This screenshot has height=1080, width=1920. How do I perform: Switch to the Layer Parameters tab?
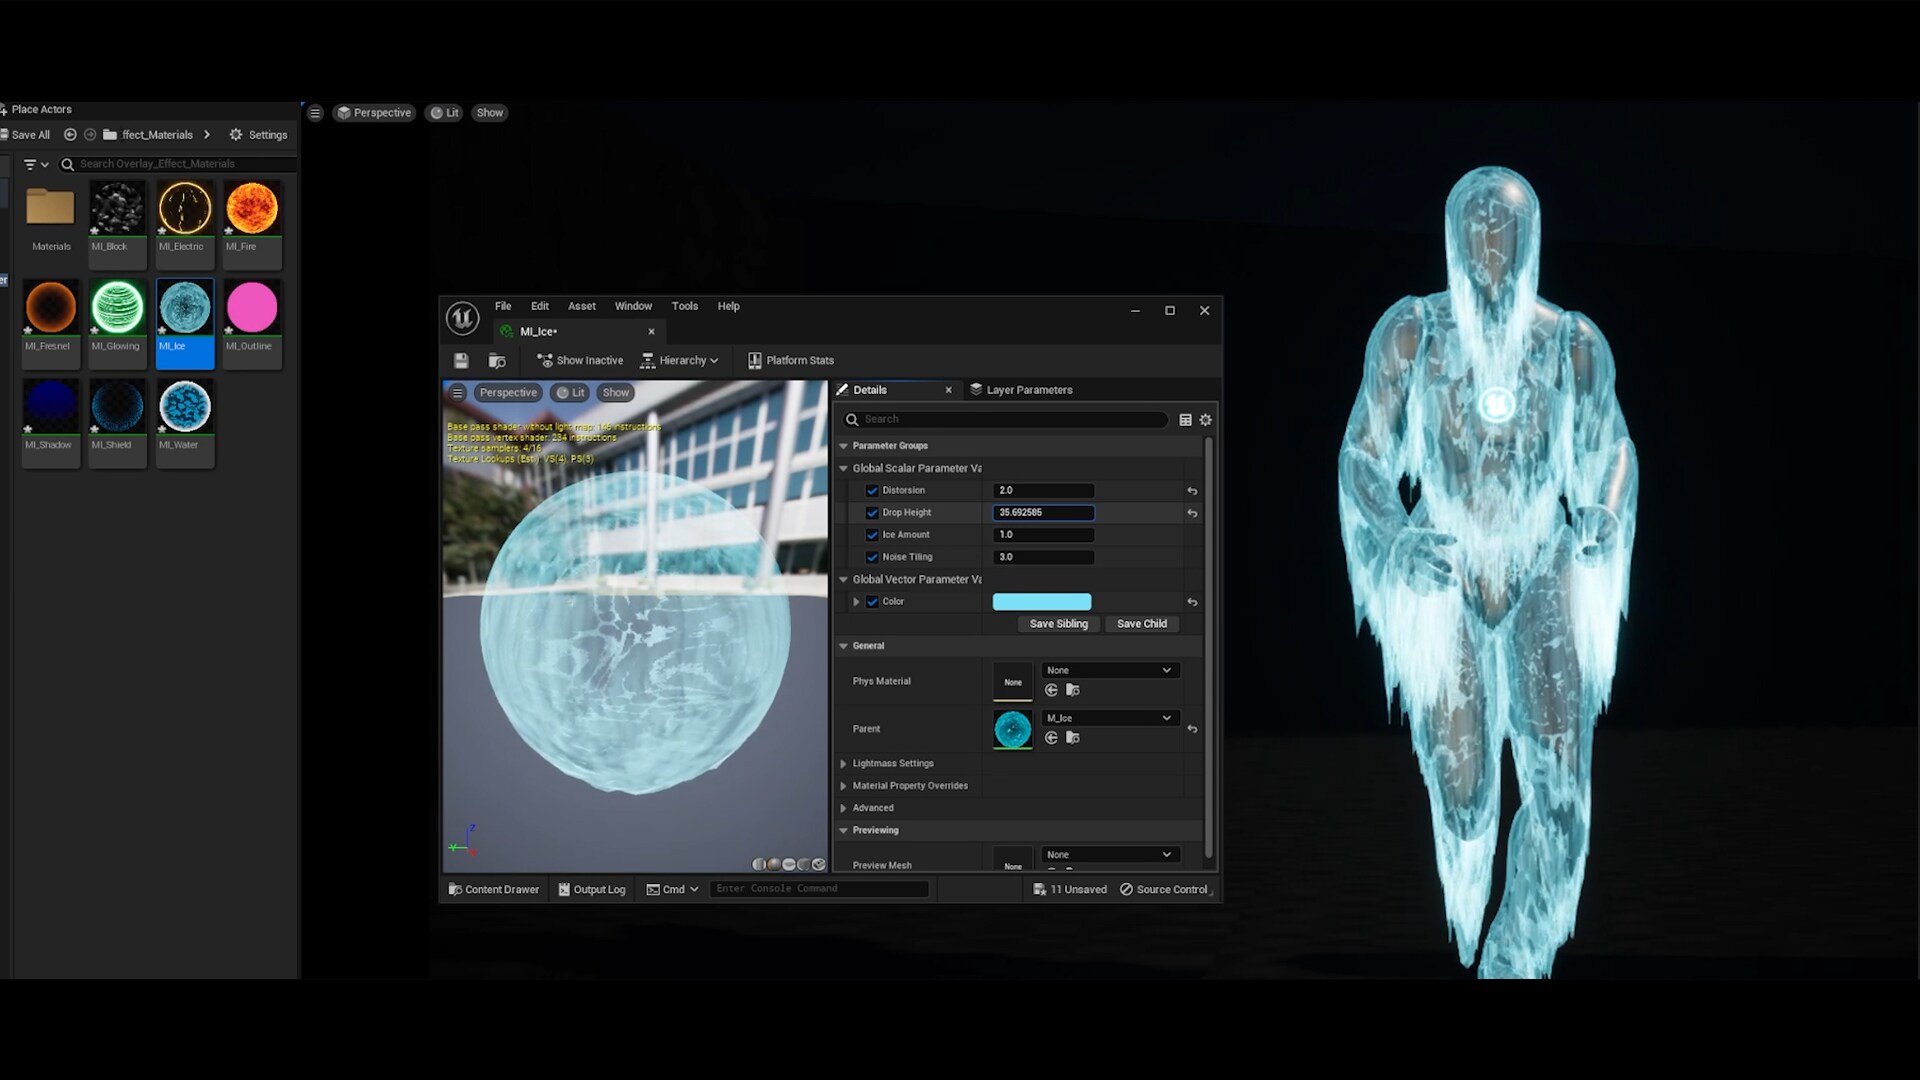1029,389
